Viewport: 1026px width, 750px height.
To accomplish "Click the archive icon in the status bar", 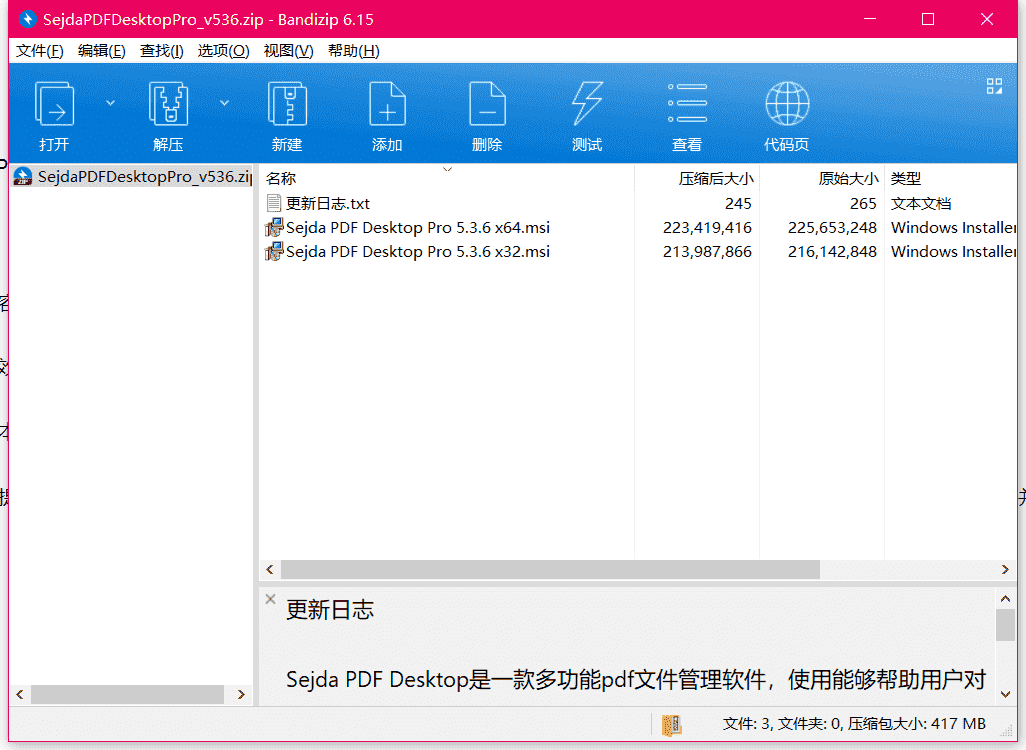I will pyautogui.click(x=671, y=724).
